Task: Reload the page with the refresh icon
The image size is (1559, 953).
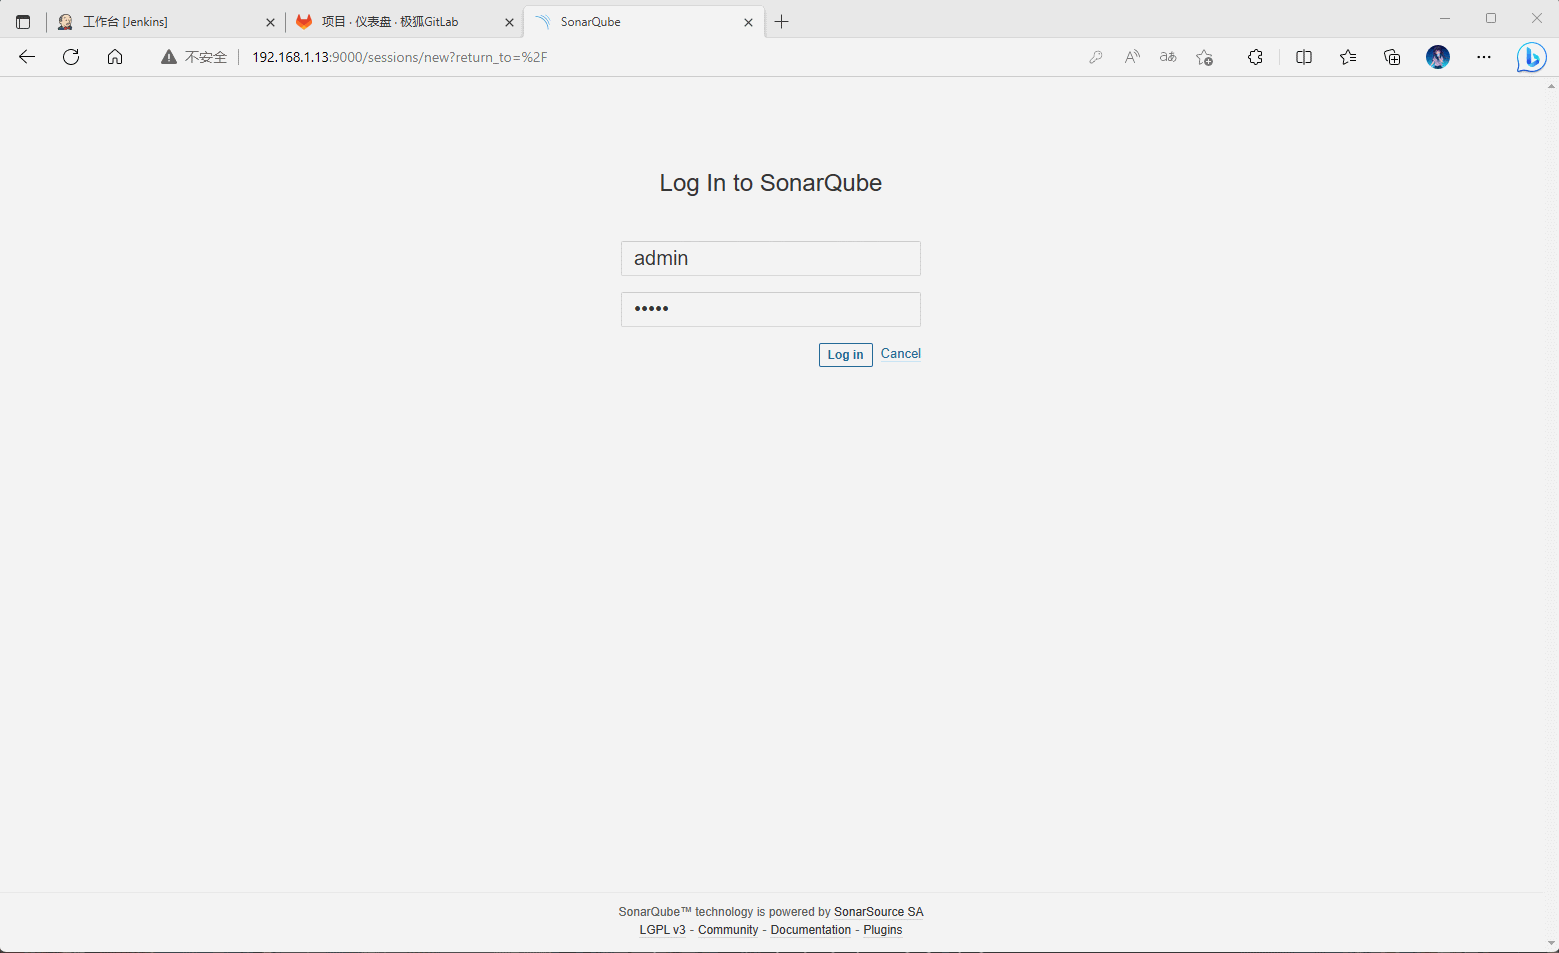Action: pyautogui.click(x=71, y=57)
